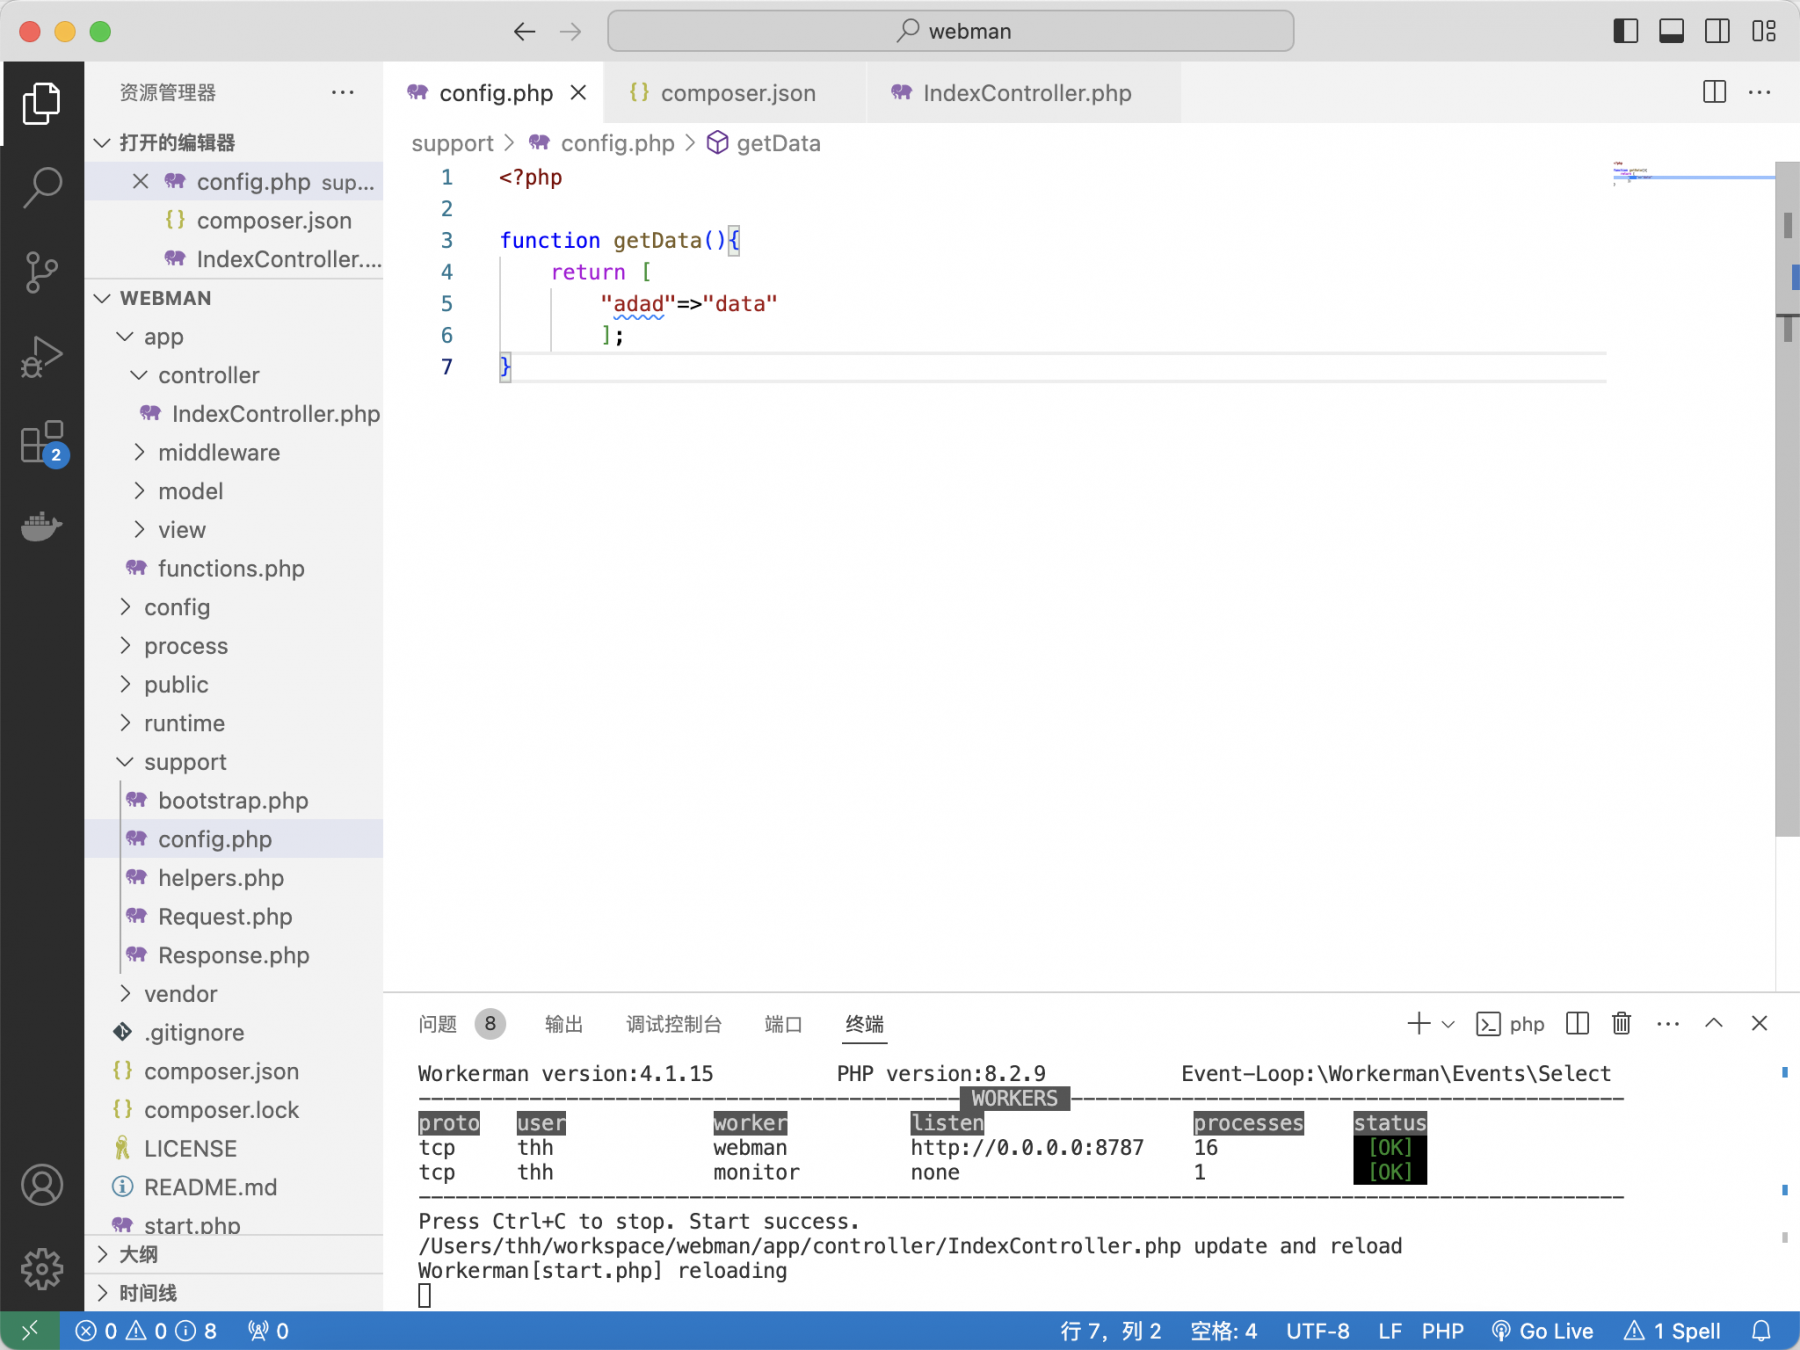Split the editor to the right

[x=1714, y=92]
